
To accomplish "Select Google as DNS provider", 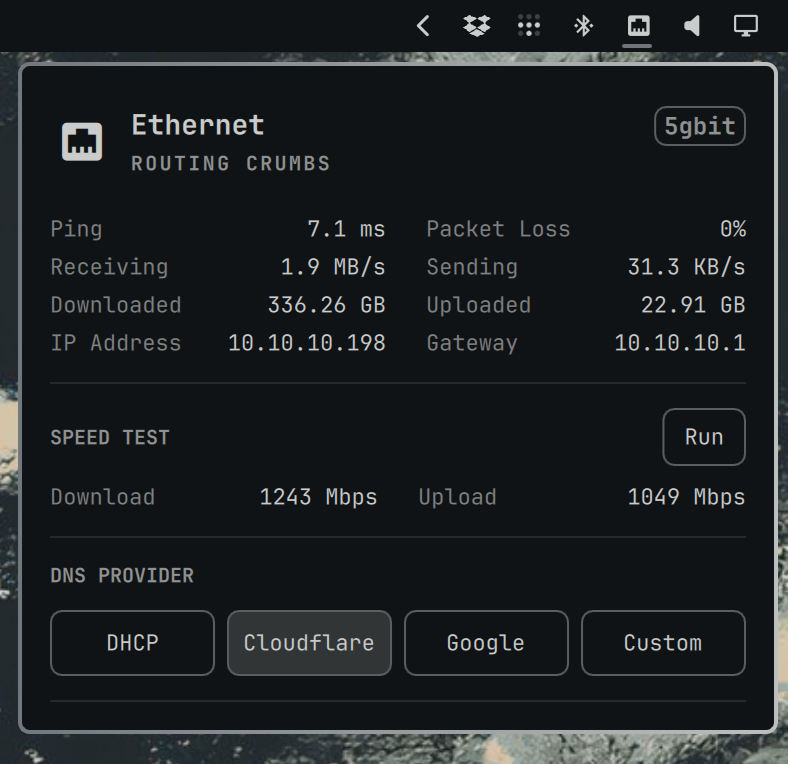I will pos(486,643).
